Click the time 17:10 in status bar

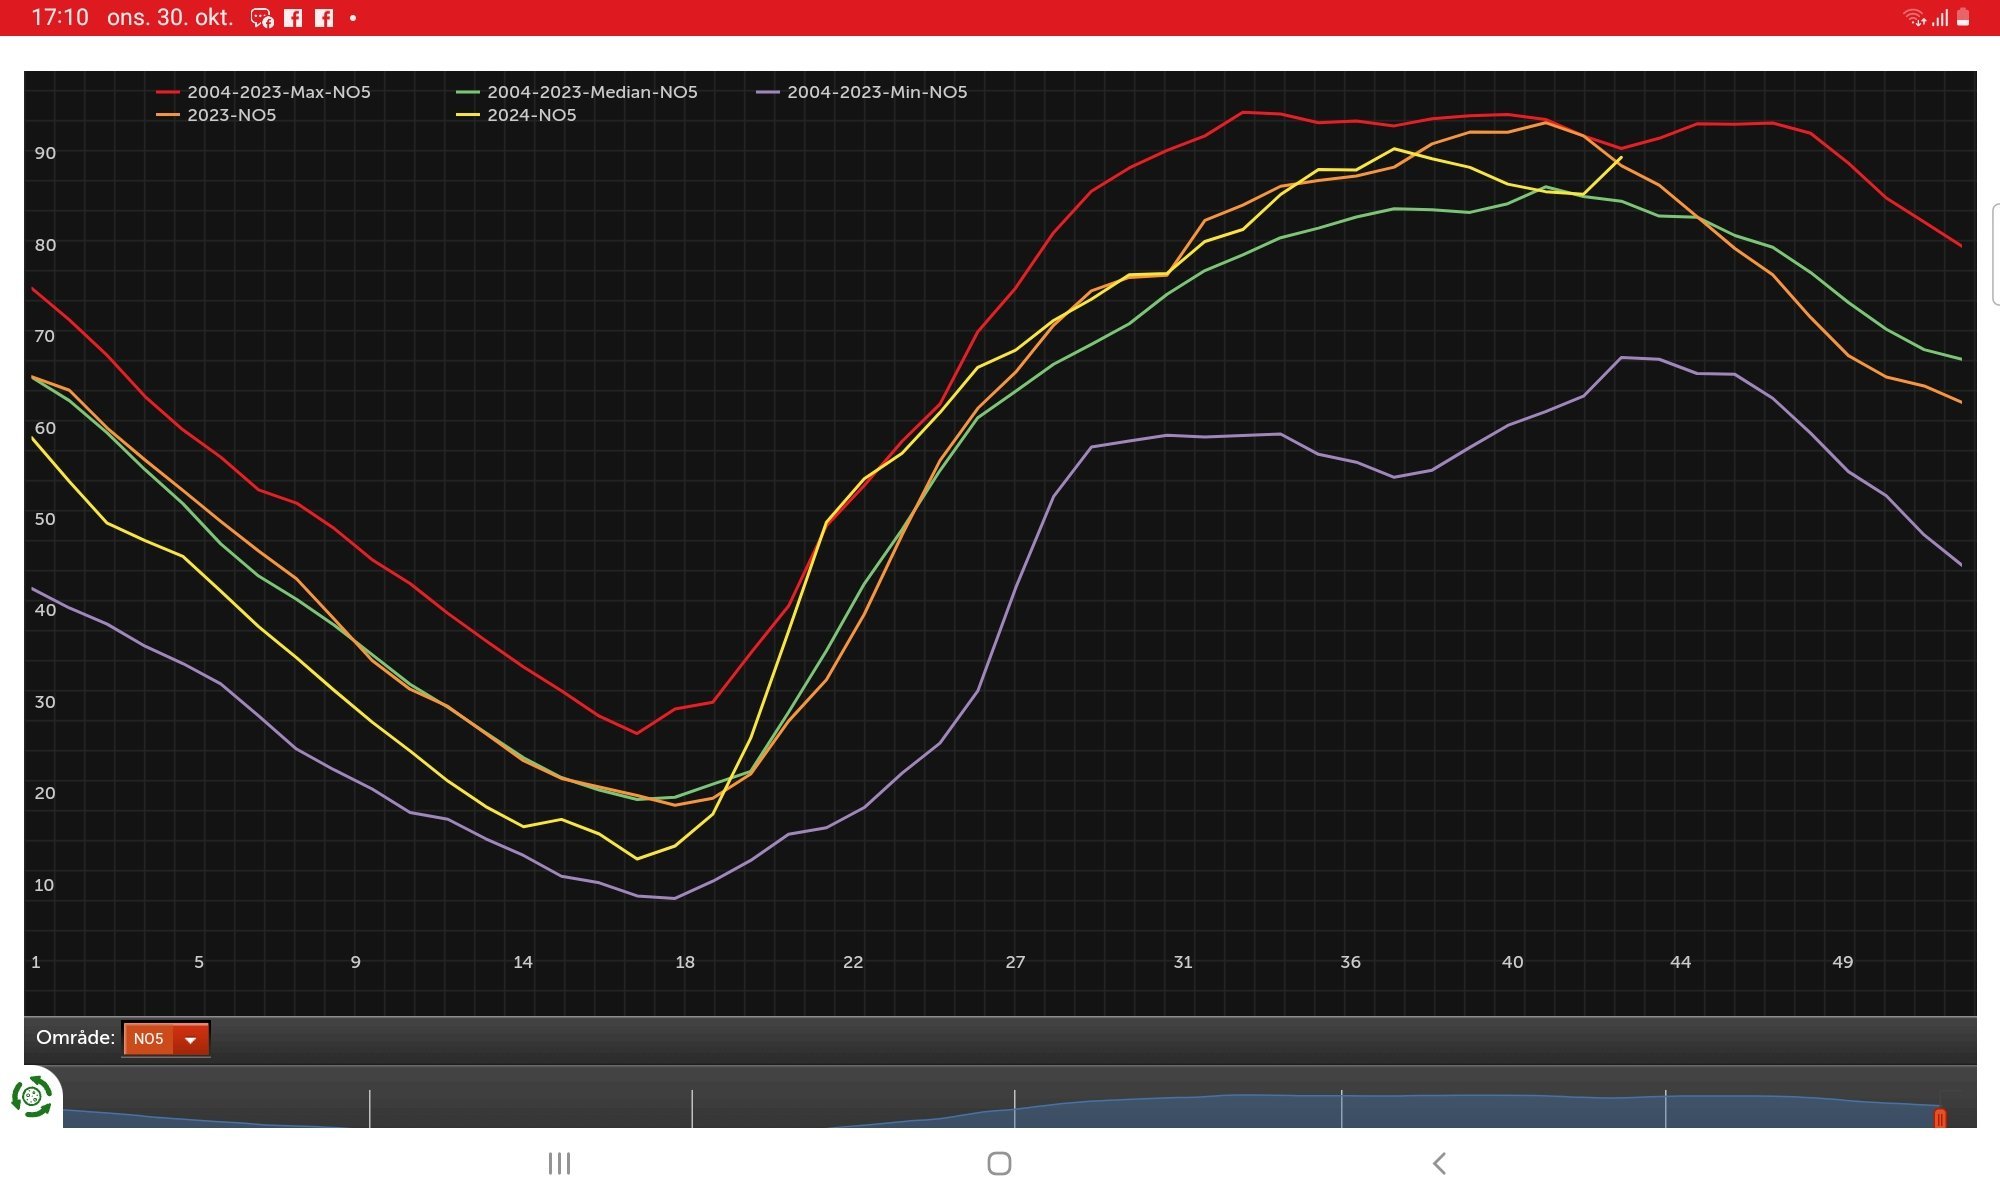pos(60,18)
